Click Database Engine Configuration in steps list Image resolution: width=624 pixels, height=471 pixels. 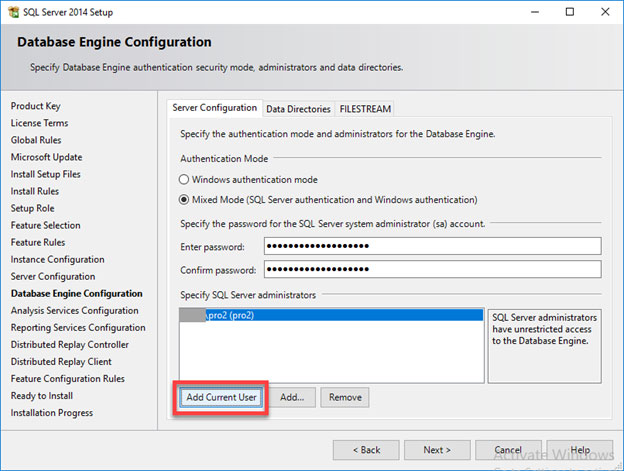click(x=76, y=294)
